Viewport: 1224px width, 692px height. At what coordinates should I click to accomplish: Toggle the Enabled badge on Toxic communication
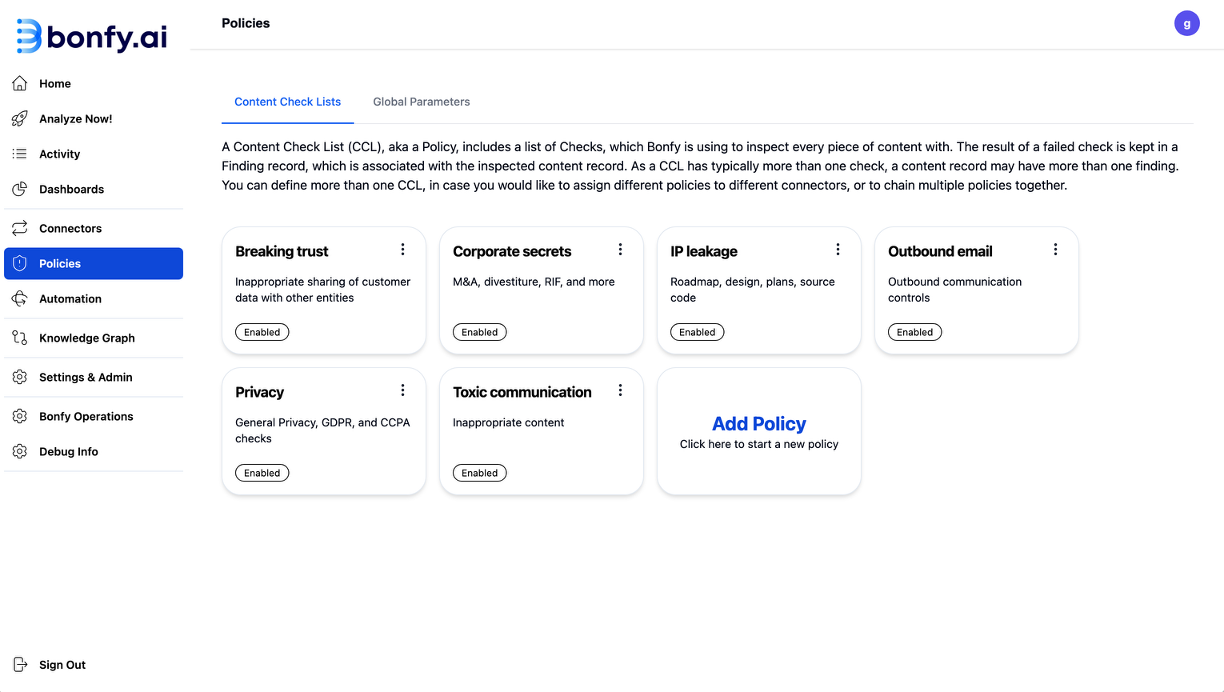pos(480,473)
